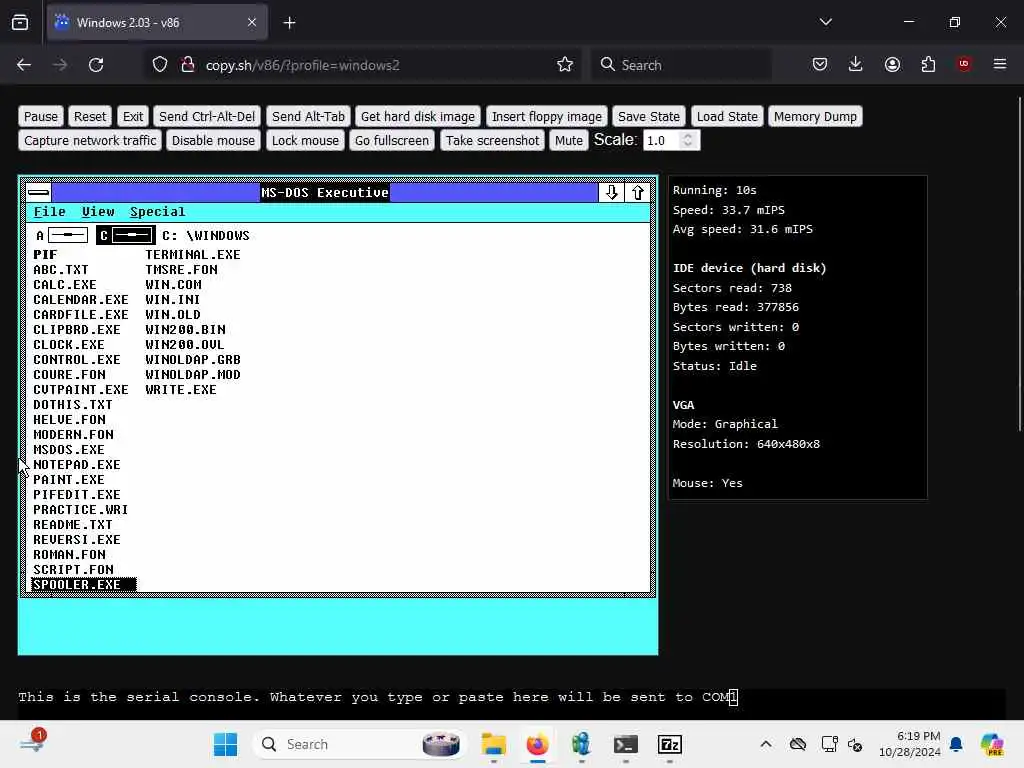
Task: Open the File menu
Action: [50, 212]
